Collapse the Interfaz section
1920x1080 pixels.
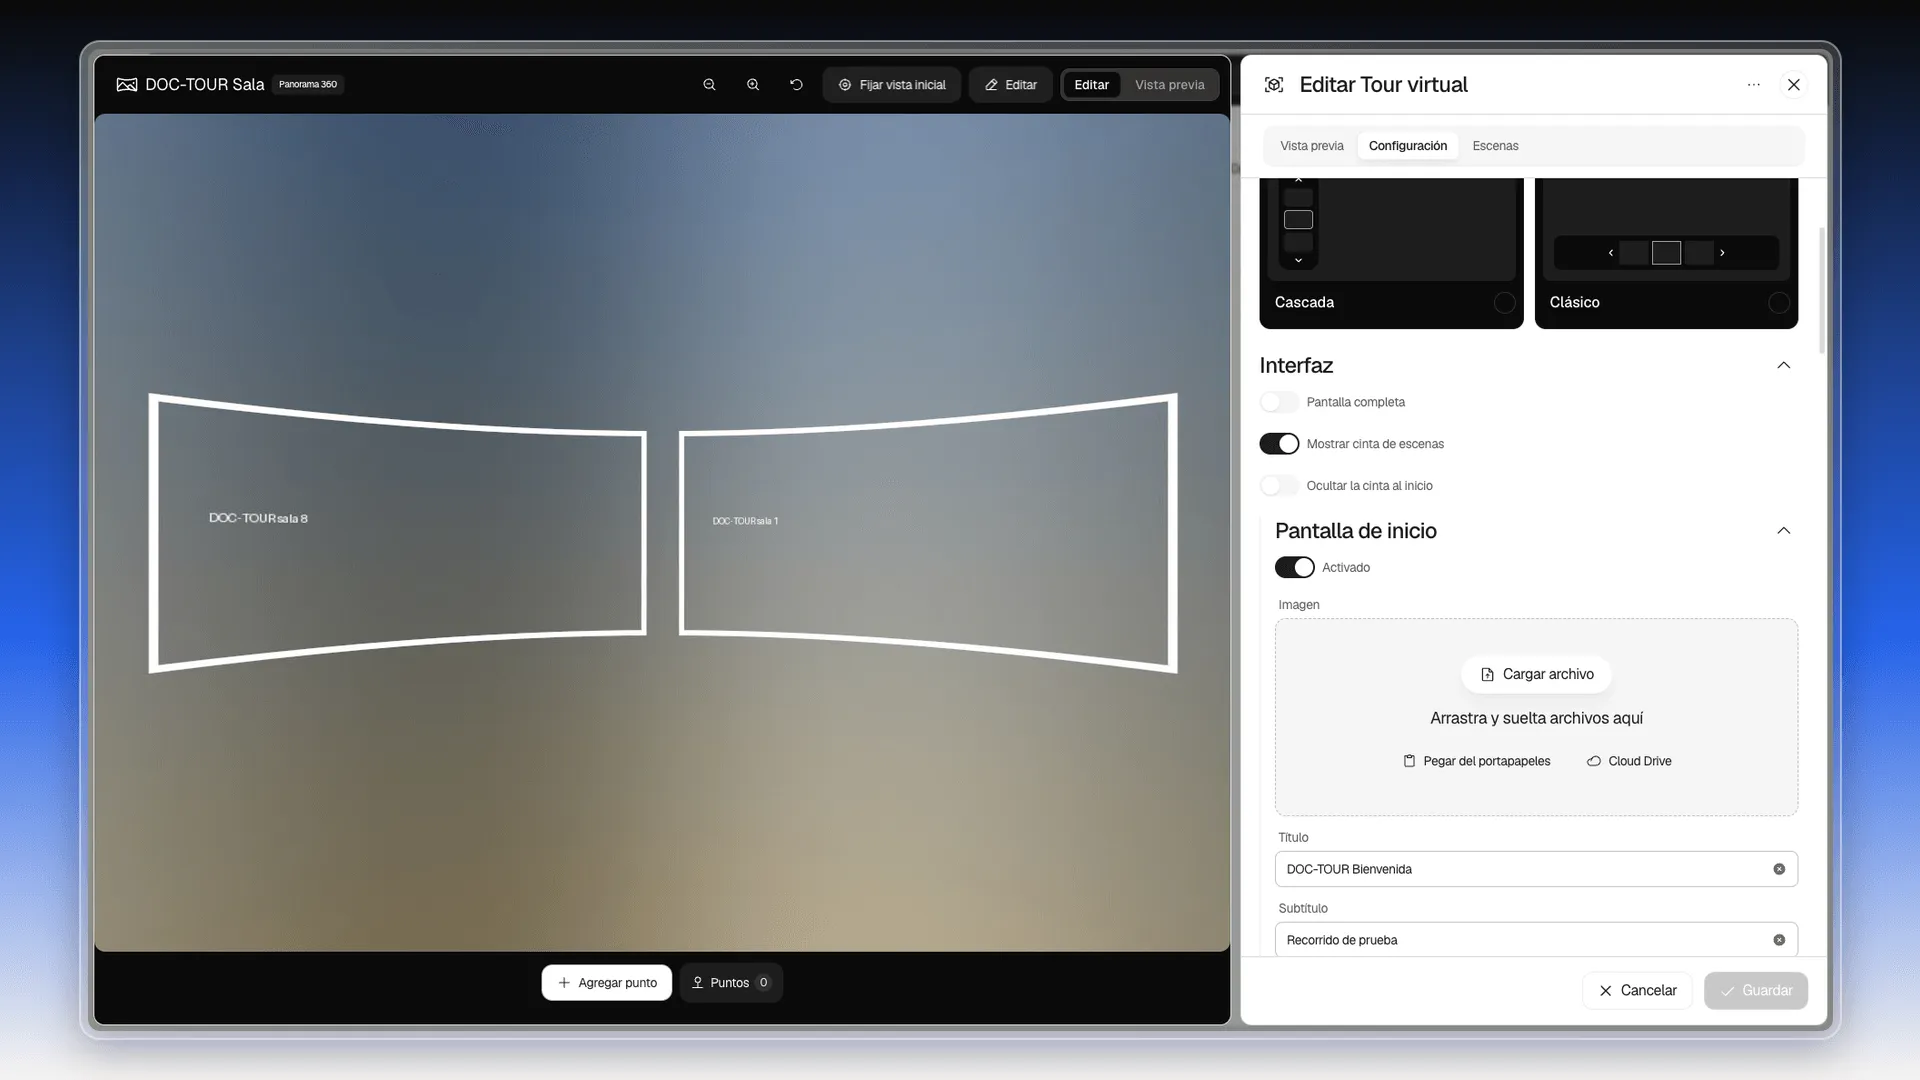[x=1783, y=365]
